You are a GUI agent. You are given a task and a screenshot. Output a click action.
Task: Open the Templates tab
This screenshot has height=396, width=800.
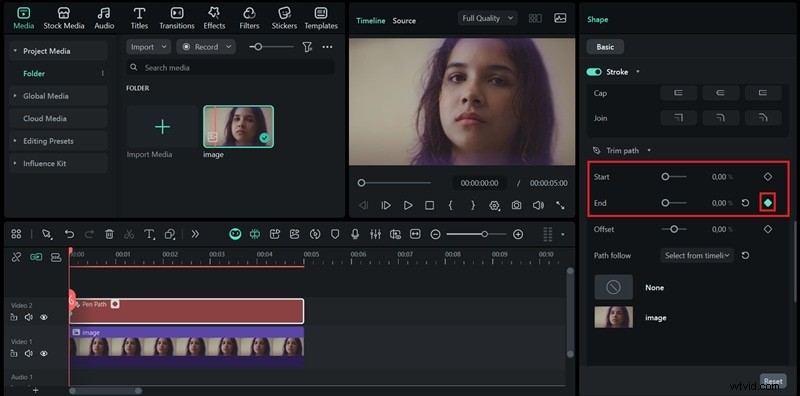[321, 18]
